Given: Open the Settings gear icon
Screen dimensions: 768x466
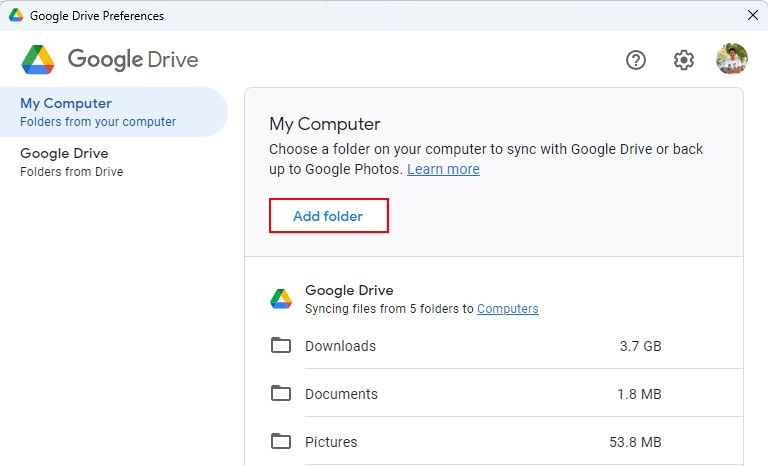Looking at the screenshot, I should coord(684,60).
